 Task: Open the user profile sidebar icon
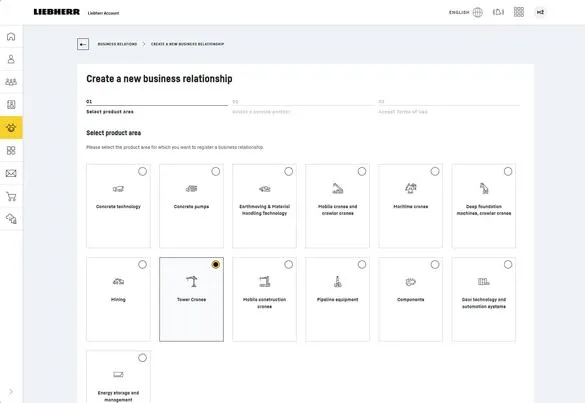[11, 59]
